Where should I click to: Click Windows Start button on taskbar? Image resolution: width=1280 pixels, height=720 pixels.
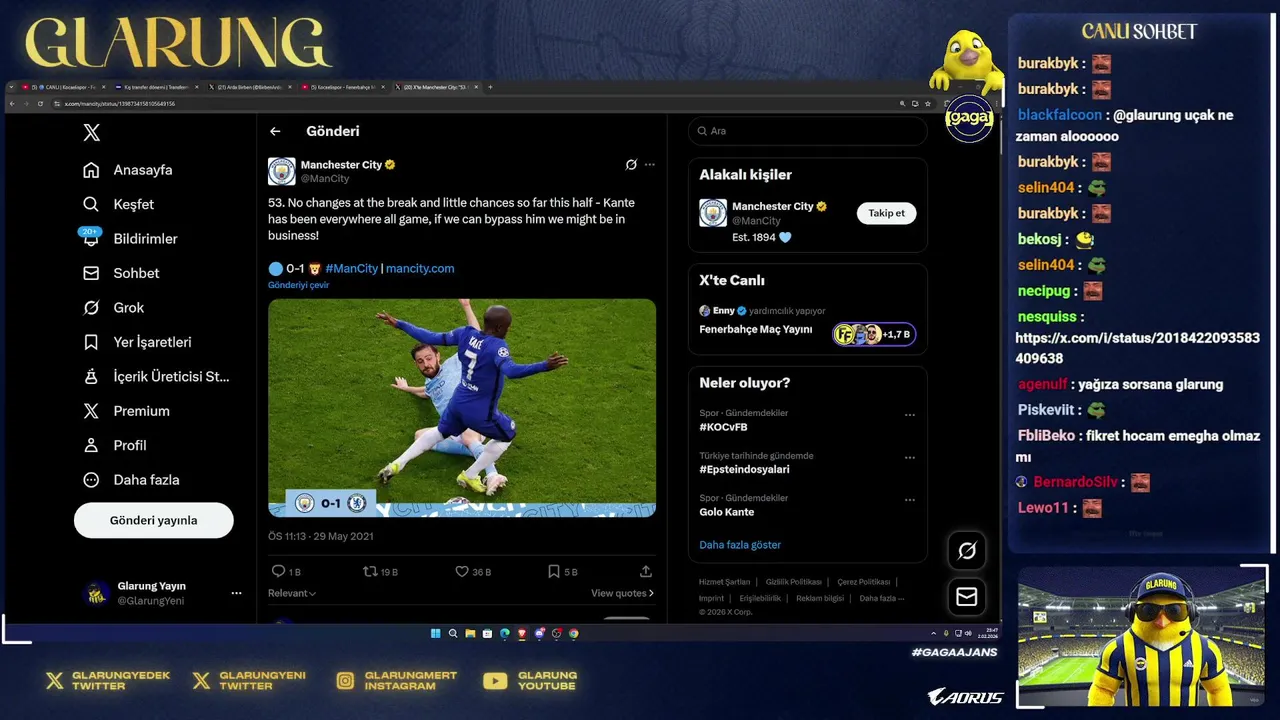tap(435, 633)
